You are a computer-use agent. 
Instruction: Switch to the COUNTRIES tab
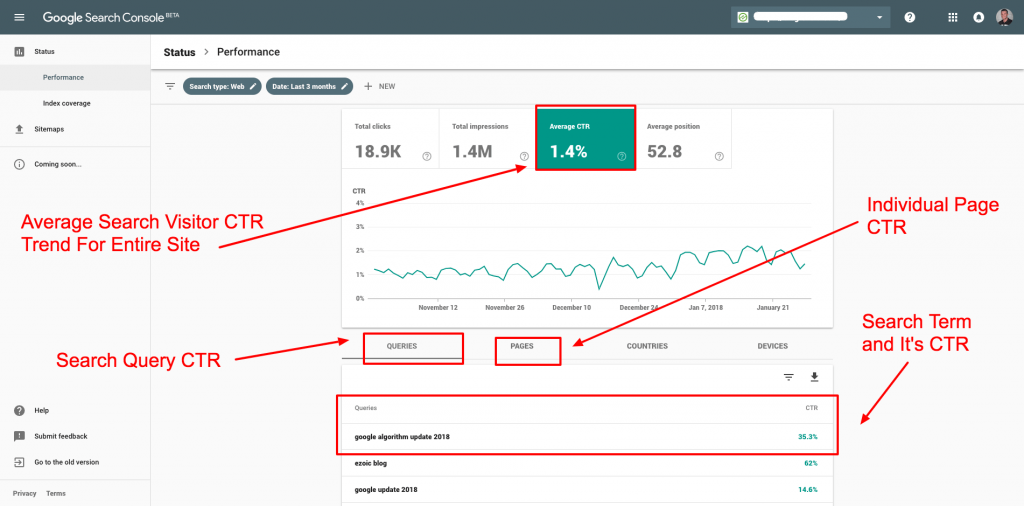click(647, 346)
